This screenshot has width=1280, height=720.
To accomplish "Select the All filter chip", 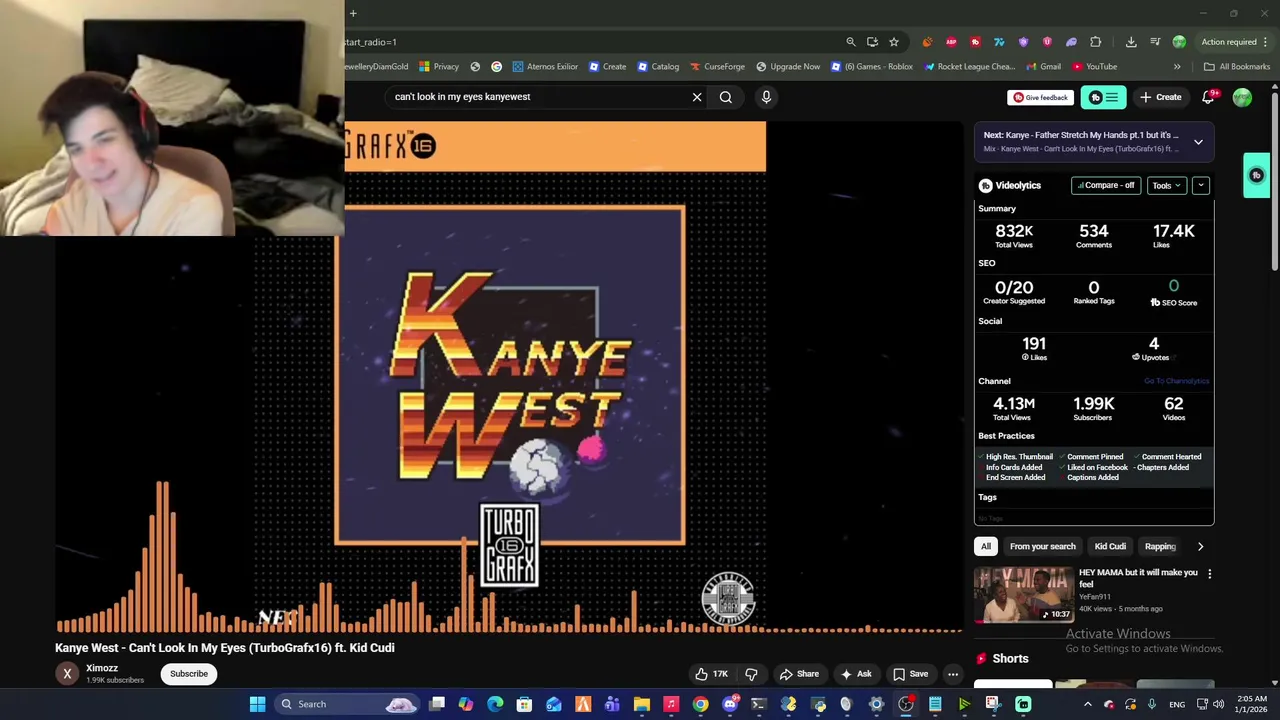I will pos(986,546).
